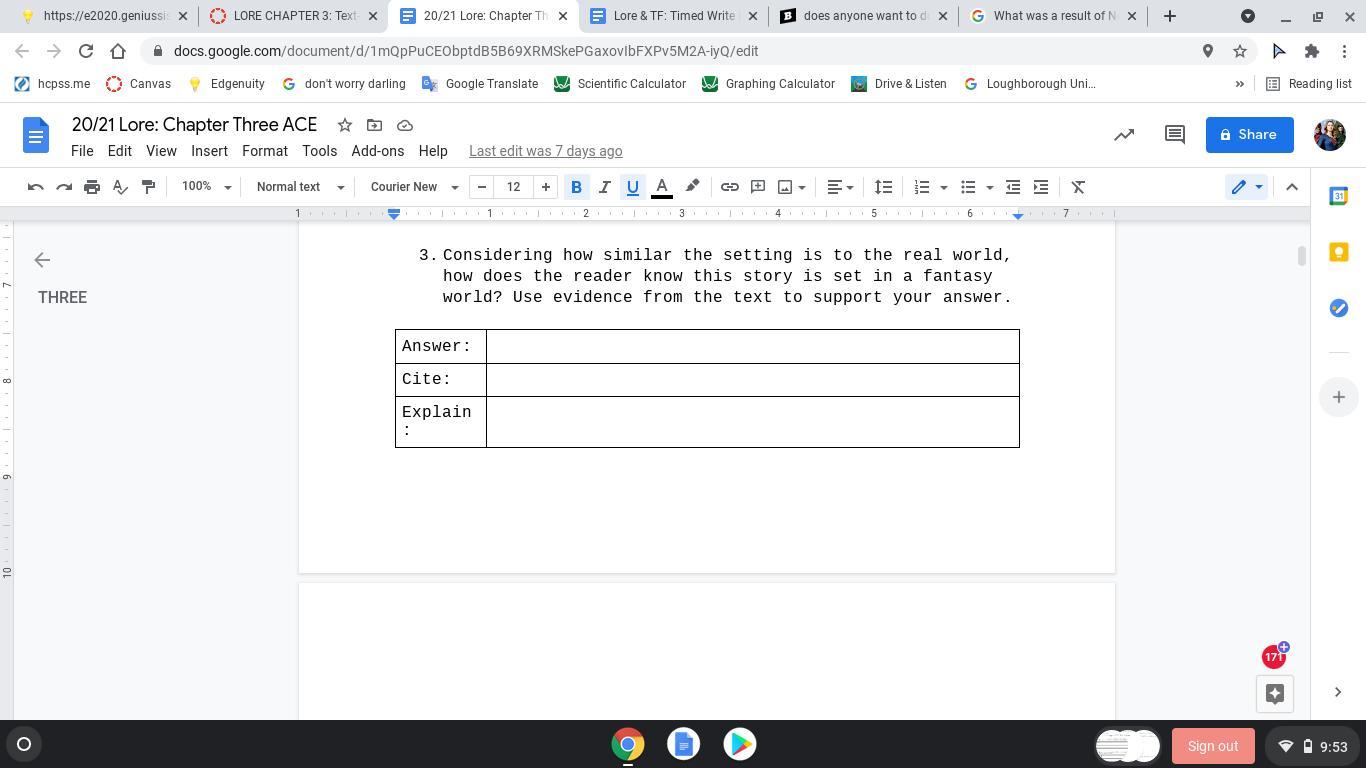Viewport: 1366px width, 768px height.
Task: Click the Clear formatting icon
Action: tap(1078, 187)
